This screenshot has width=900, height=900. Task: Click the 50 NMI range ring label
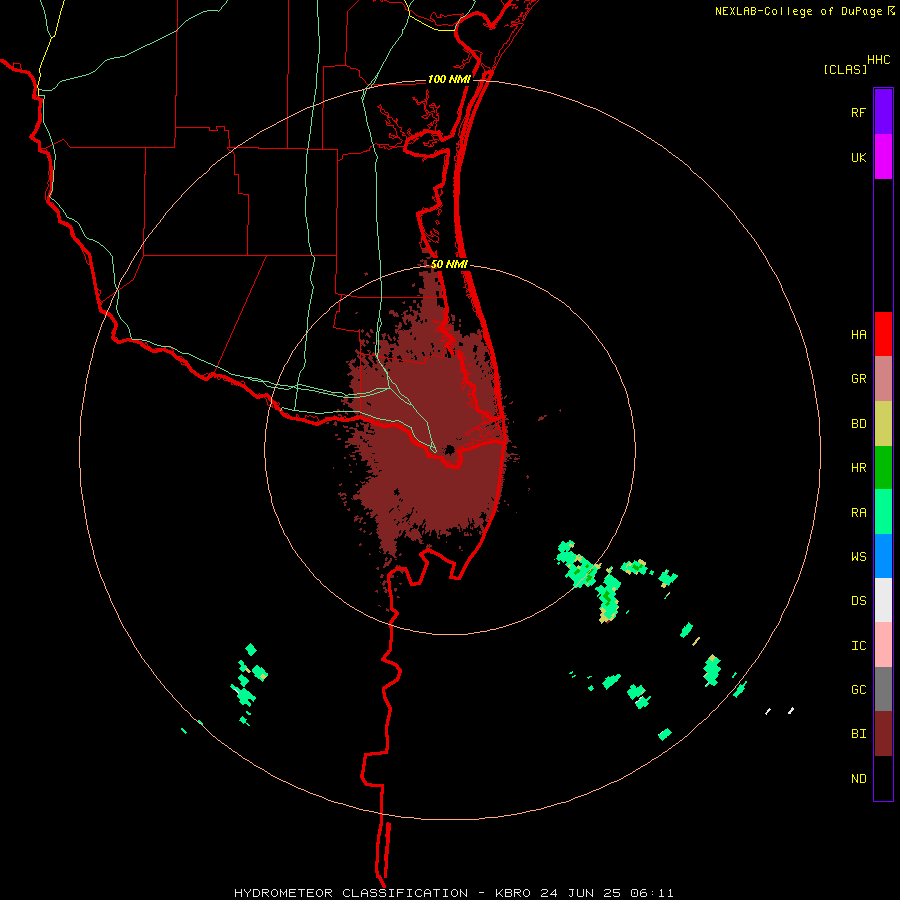click(x=449, y=264)
